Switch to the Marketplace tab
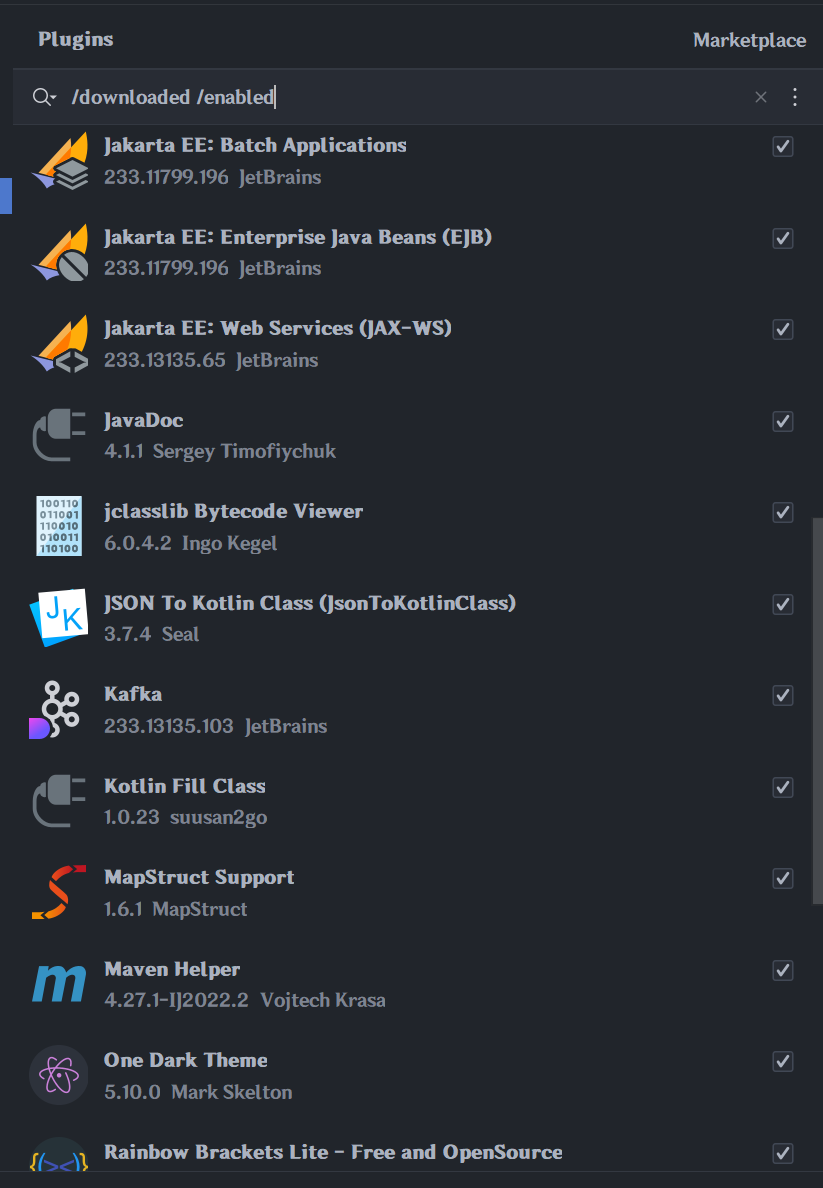823x1188 pixels. (x=749, y=40)
